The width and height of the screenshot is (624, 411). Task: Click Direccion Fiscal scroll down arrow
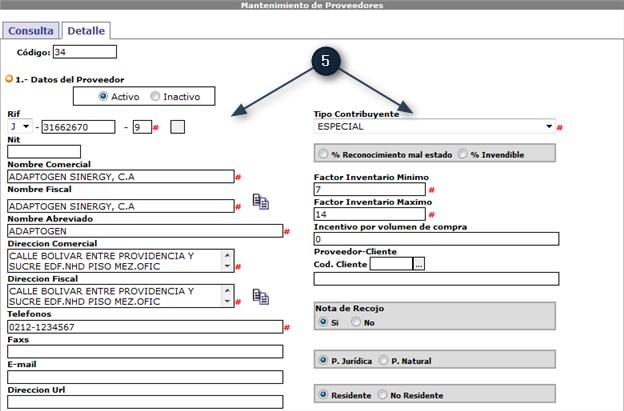coord(227,301)
